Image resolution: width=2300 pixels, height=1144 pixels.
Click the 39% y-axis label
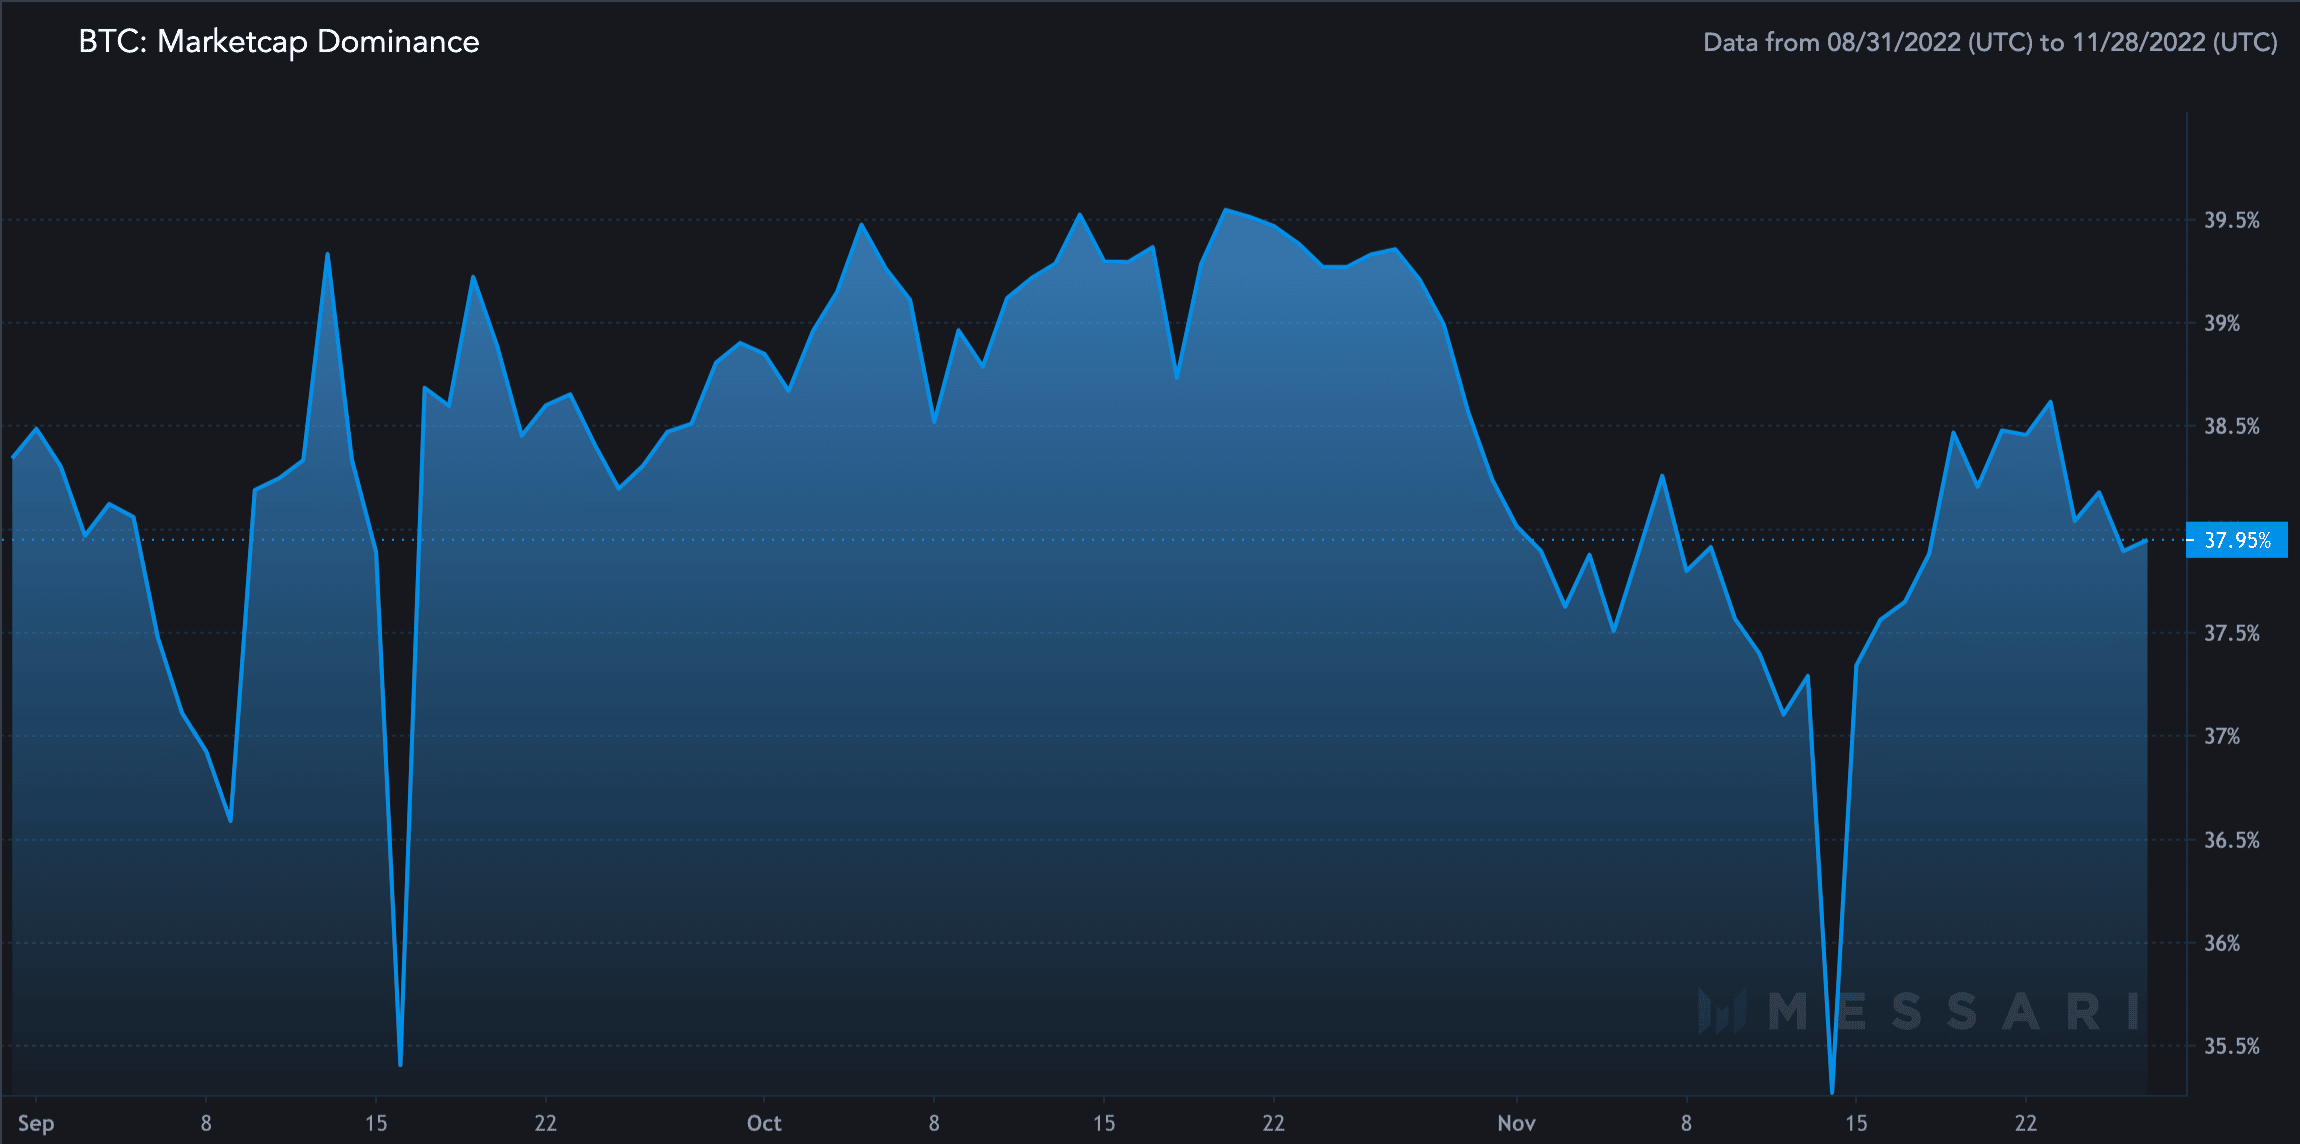pyautogui.click(x=2222, y=323)
